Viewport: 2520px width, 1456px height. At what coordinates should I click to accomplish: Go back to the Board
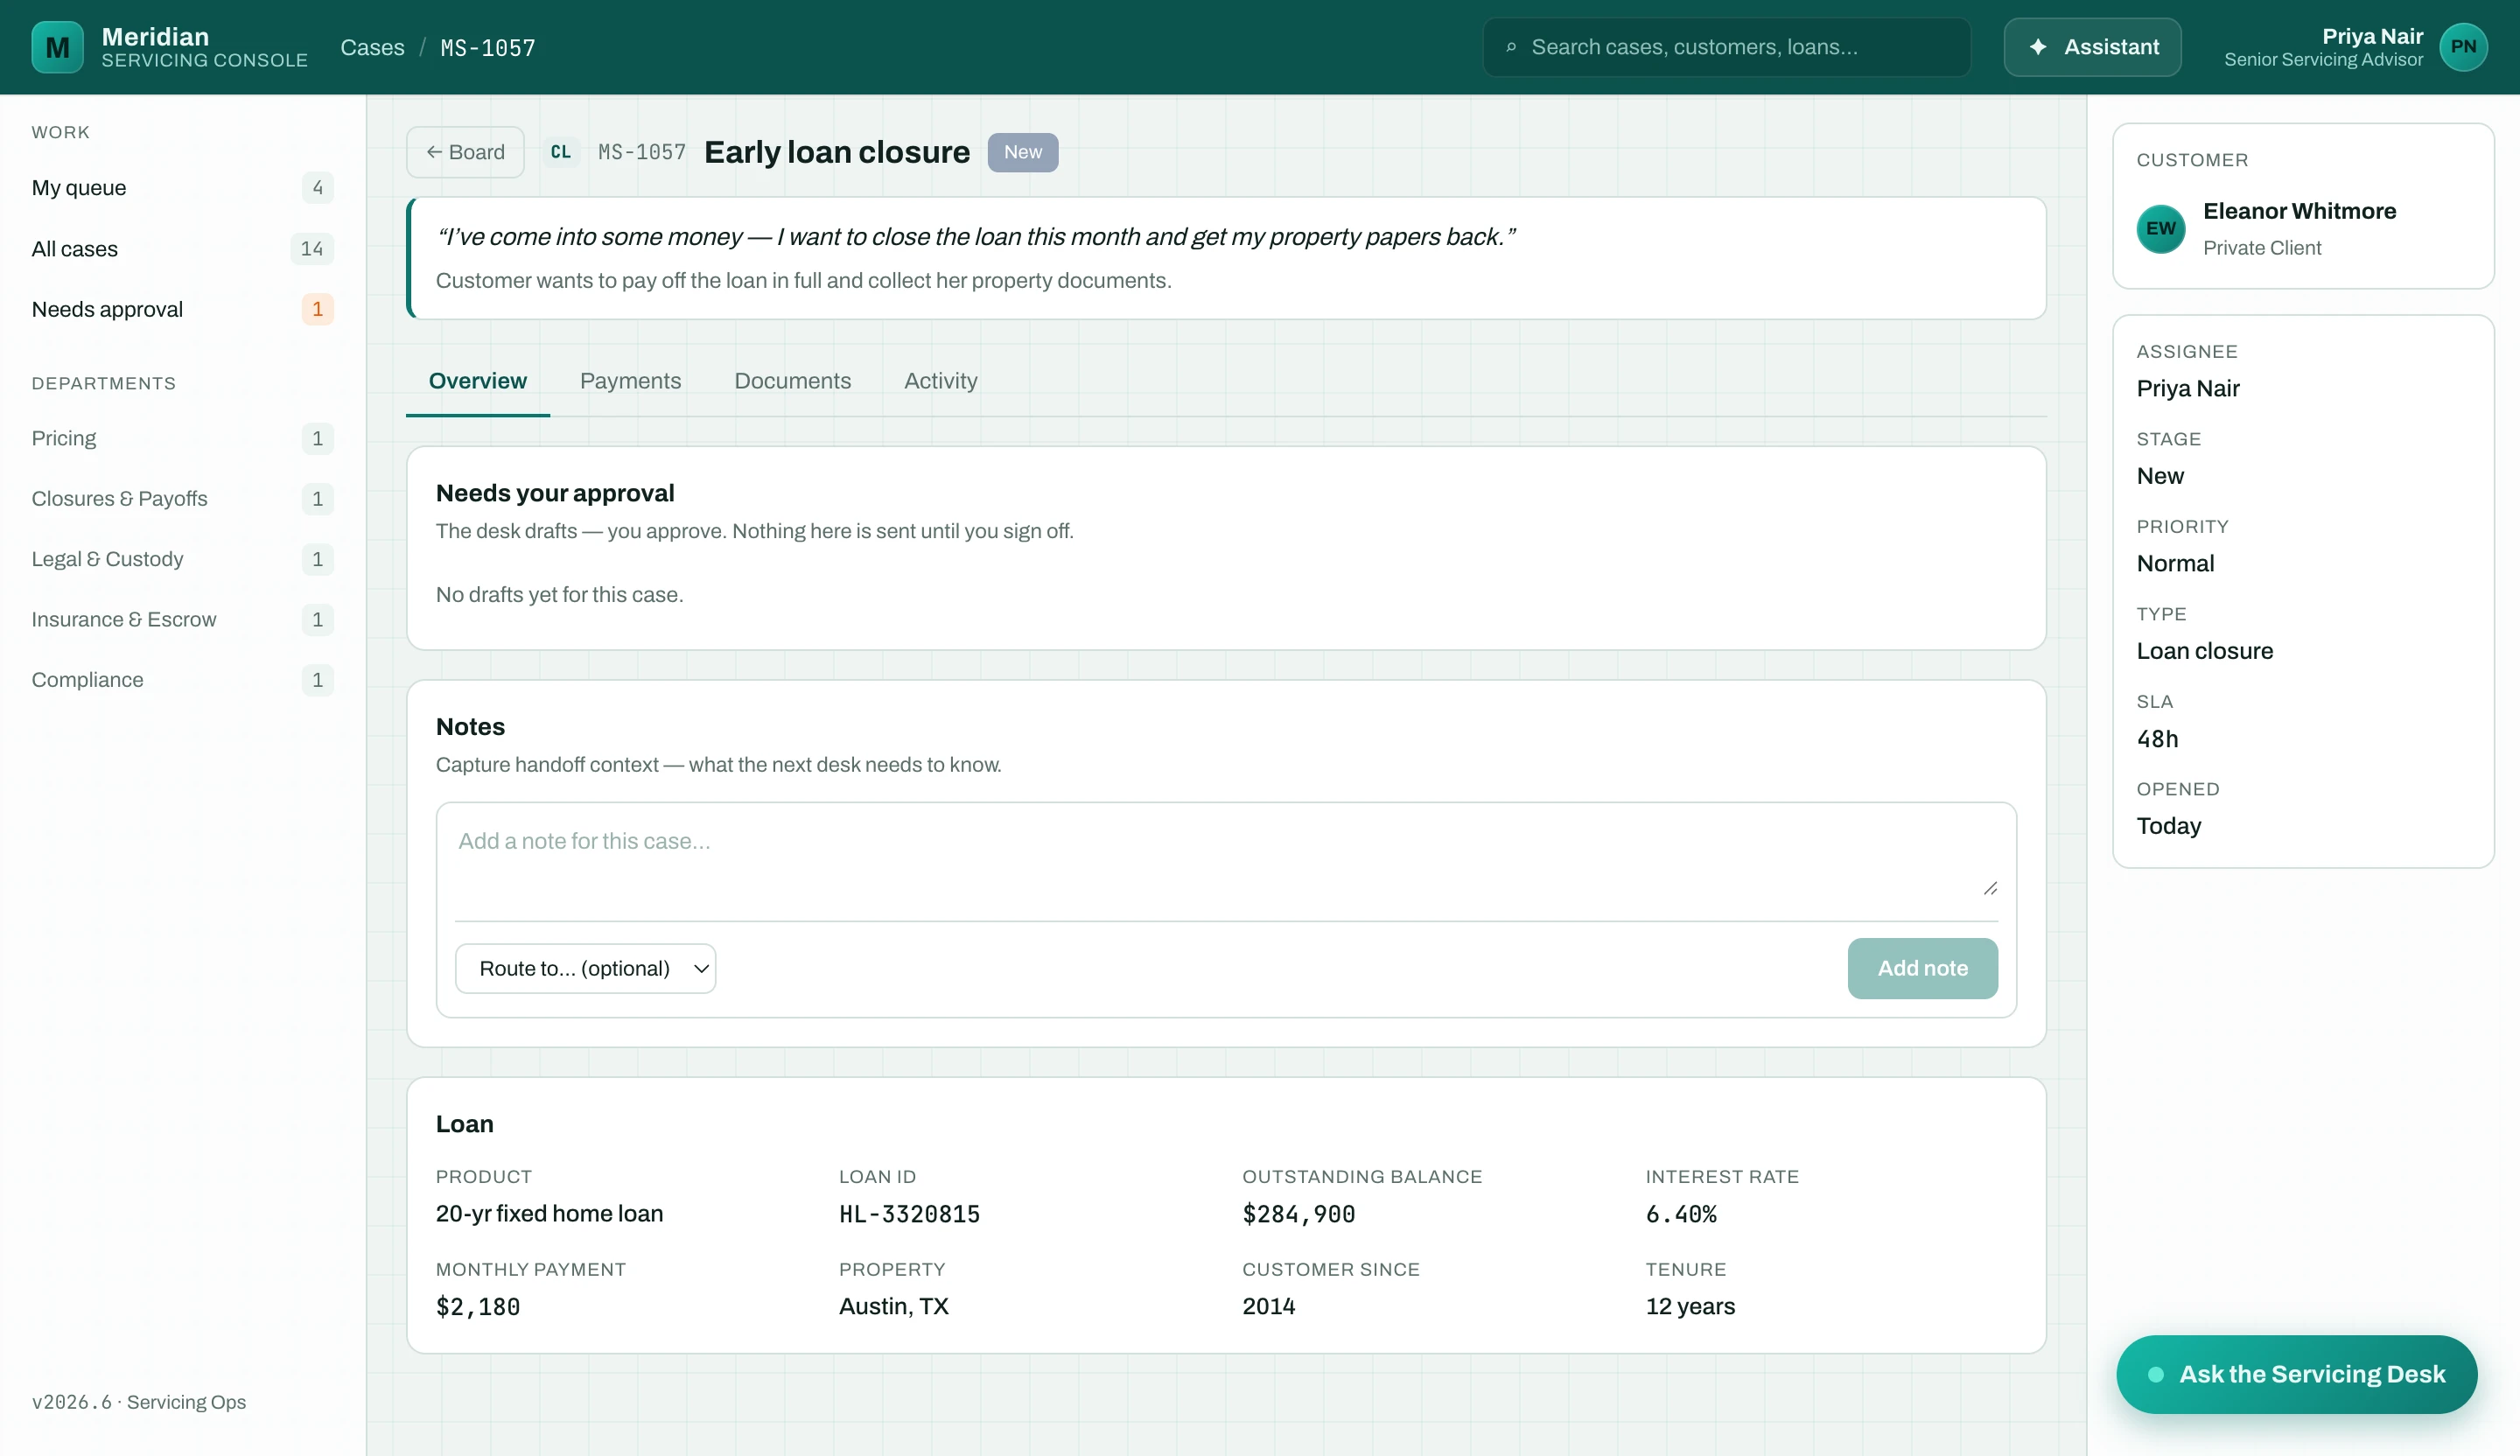point(465,152)
